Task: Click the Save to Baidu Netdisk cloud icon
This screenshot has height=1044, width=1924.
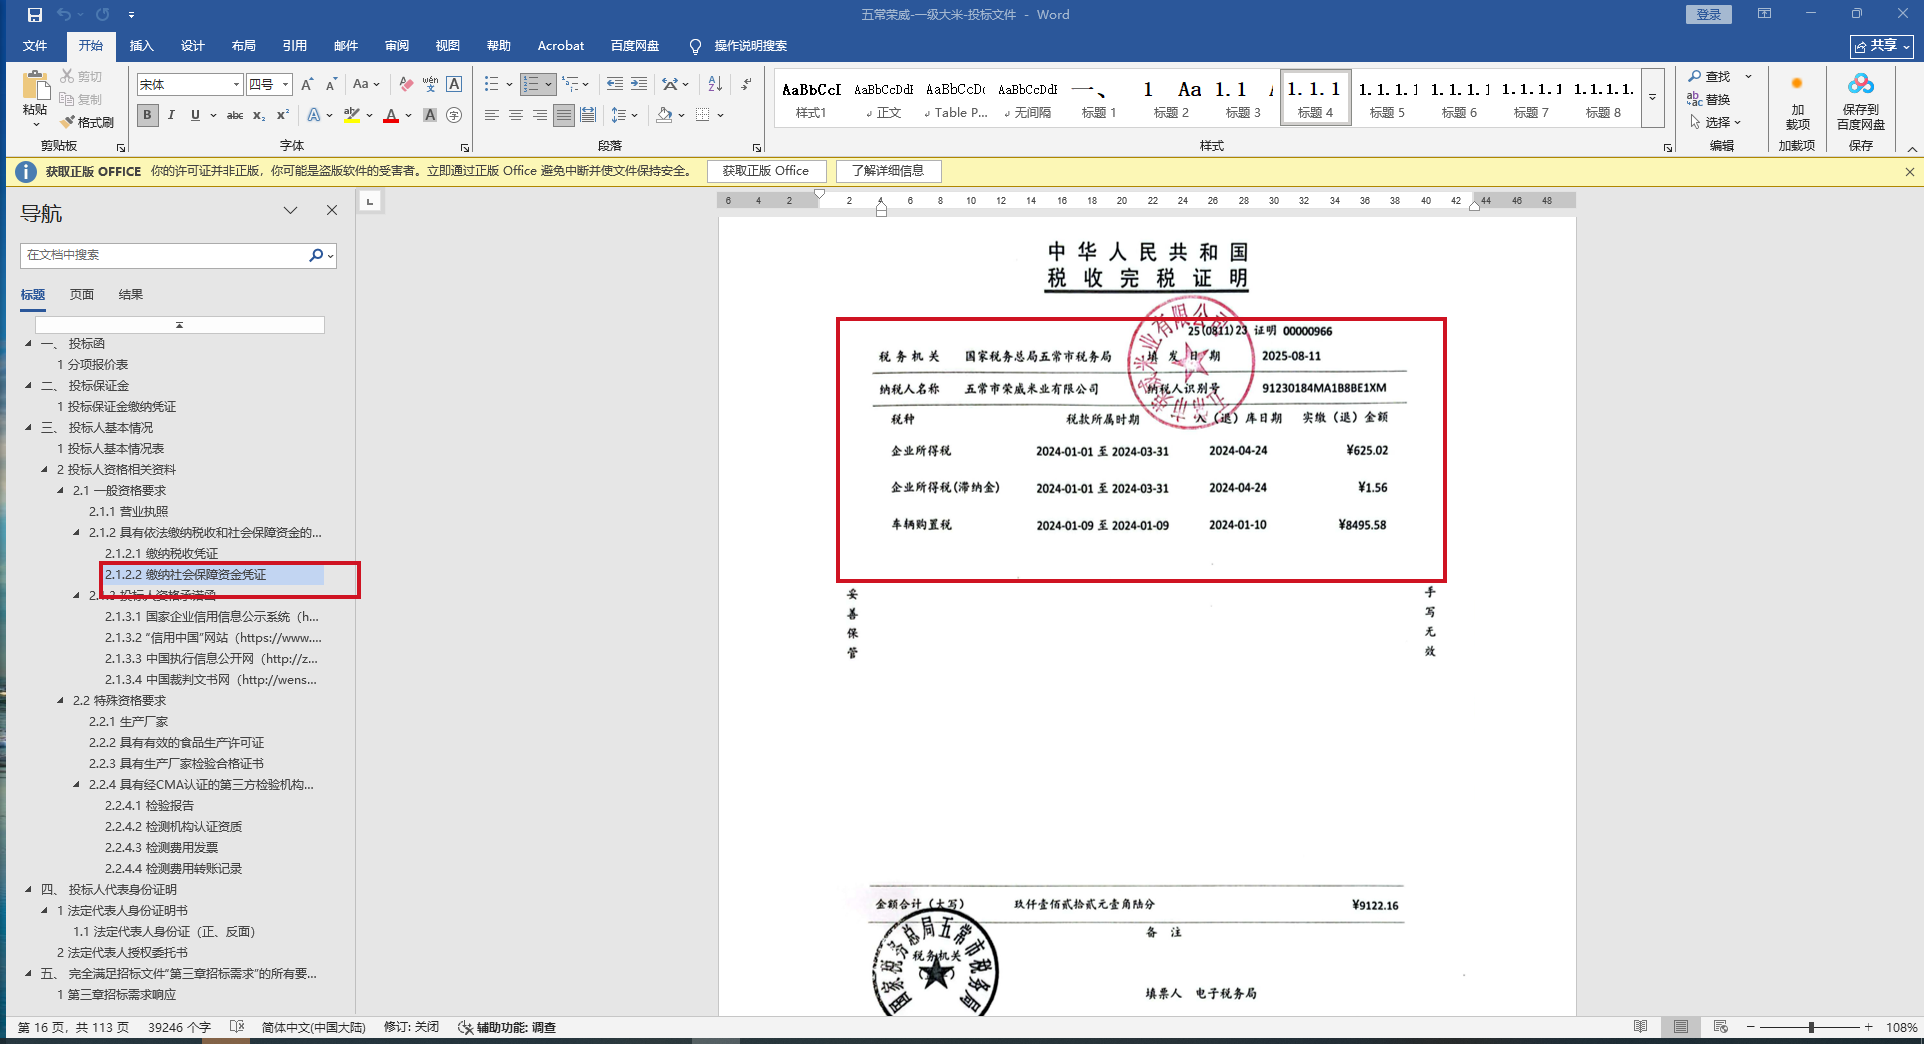Action: click(x=1861, y=84)
